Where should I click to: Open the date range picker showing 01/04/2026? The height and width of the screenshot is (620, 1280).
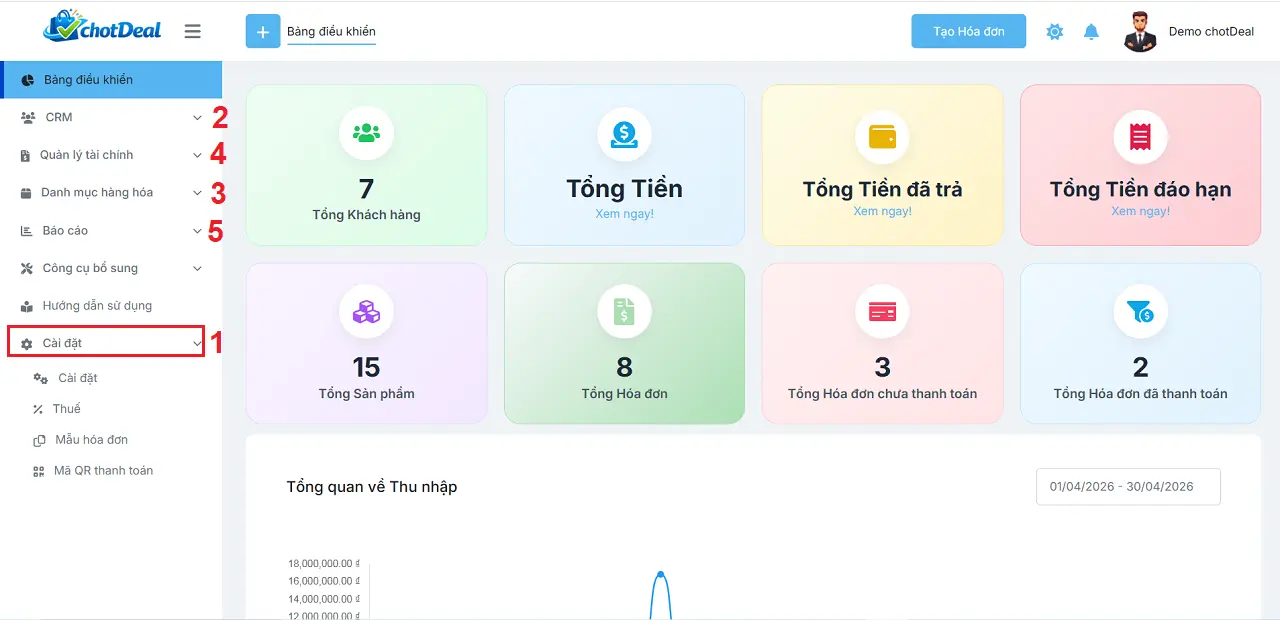point(1127,487)
